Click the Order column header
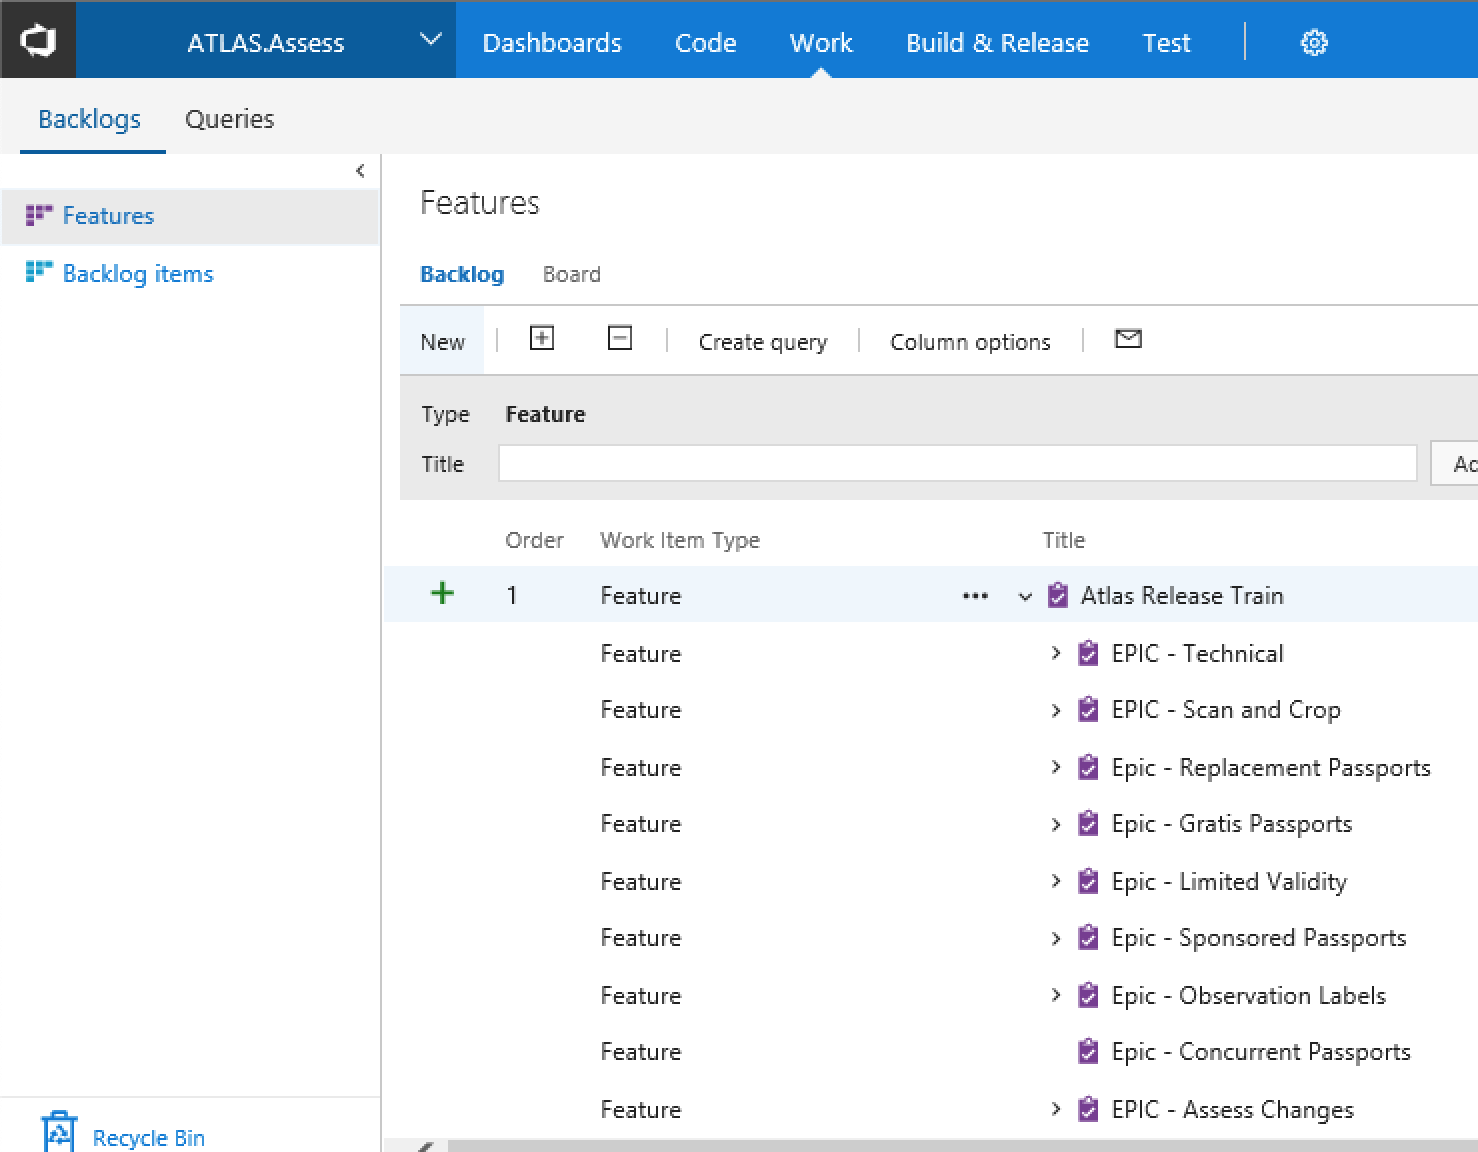This screenshot has height=1152, width=1478. pos(534,540)
